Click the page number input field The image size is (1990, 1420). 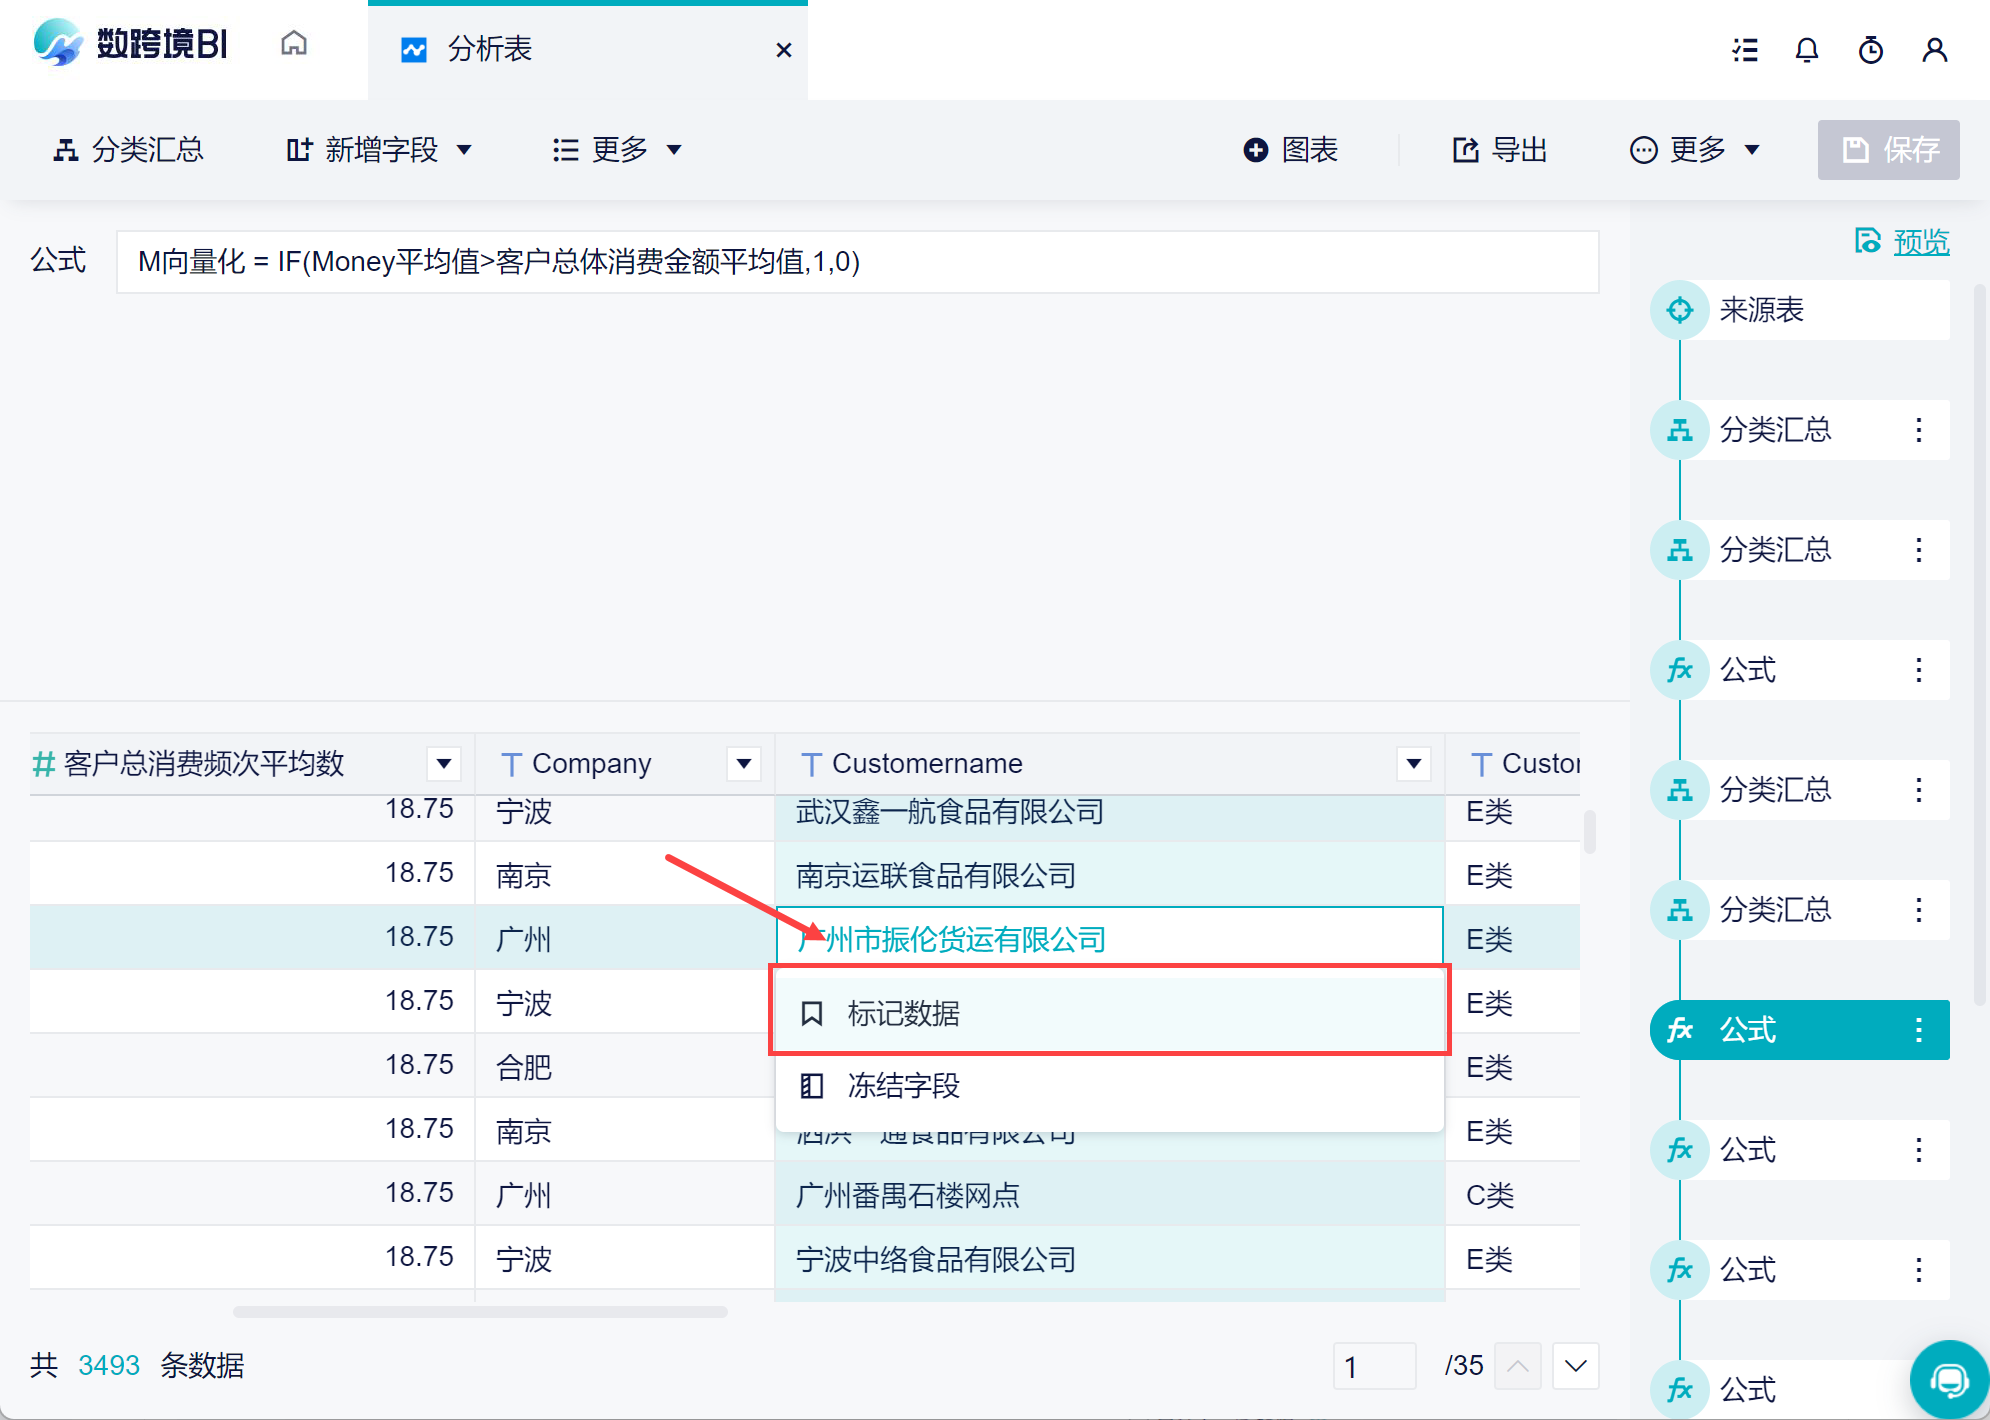click(1374, 1366)
